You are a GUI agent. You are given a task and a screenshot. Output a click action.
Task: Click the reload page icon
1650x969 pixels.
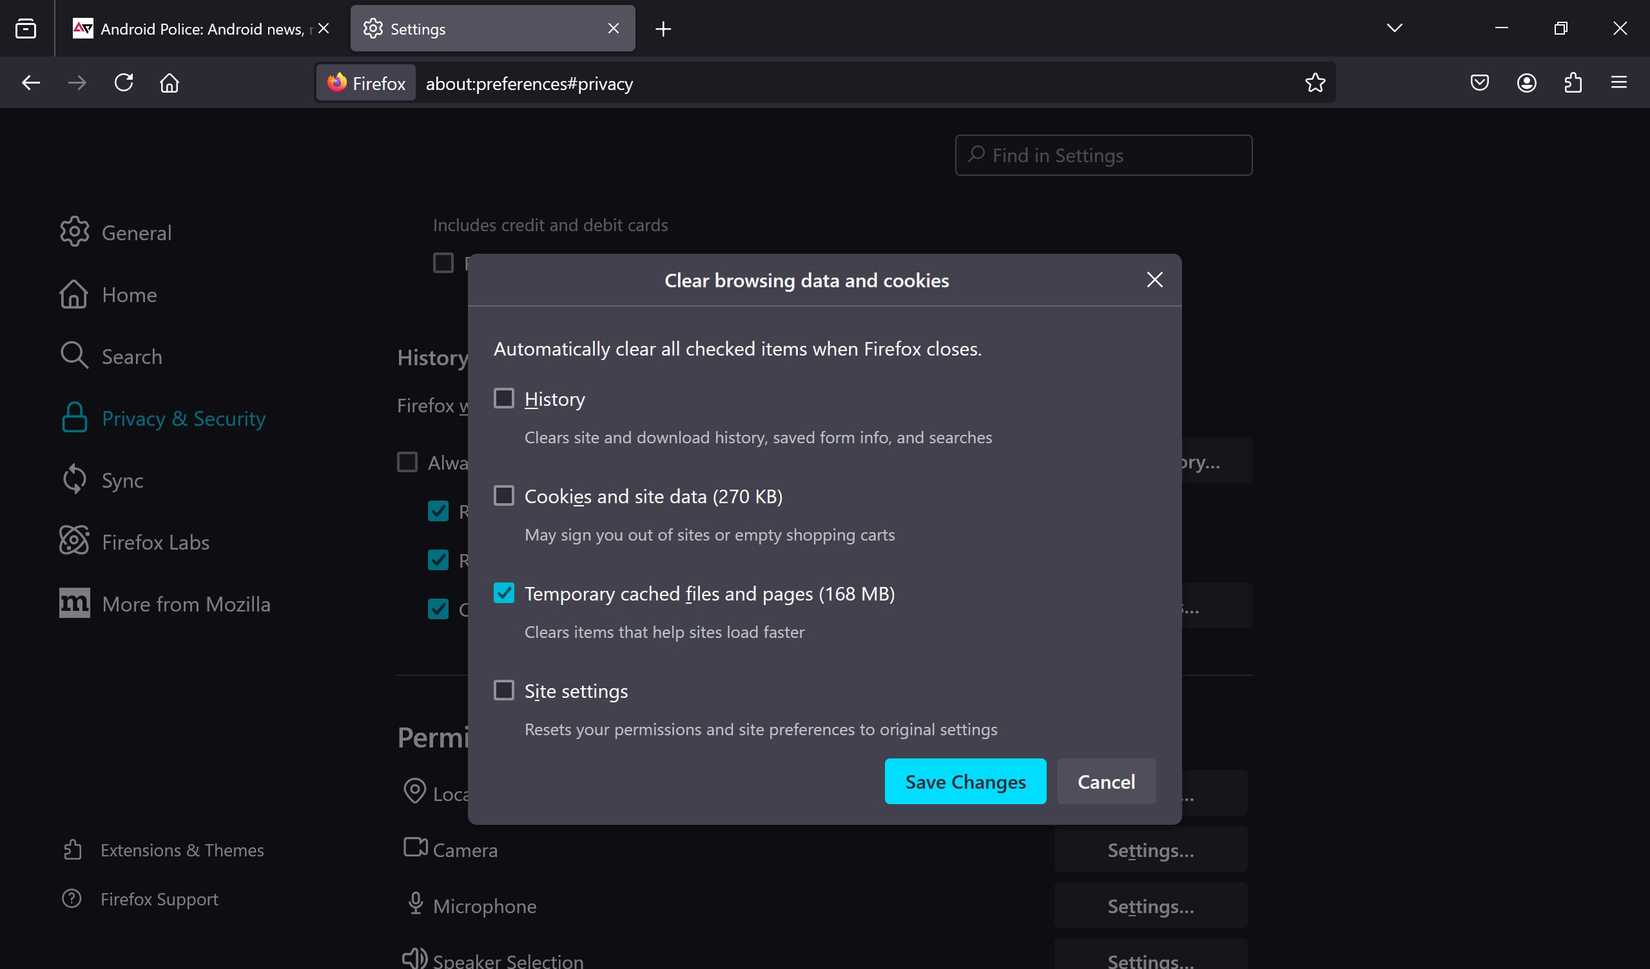point(124,83)
